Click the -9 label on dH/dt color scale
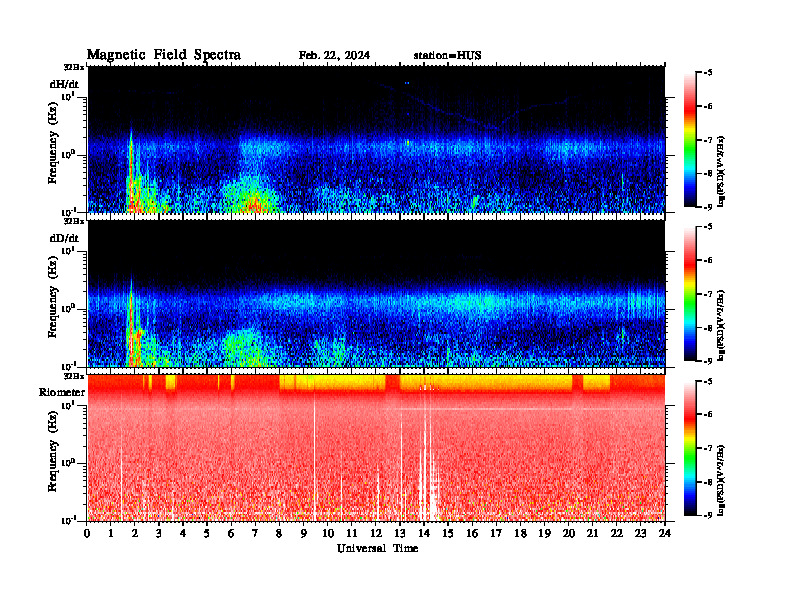The height and width of the screenshot is (612, 792). 708,207
